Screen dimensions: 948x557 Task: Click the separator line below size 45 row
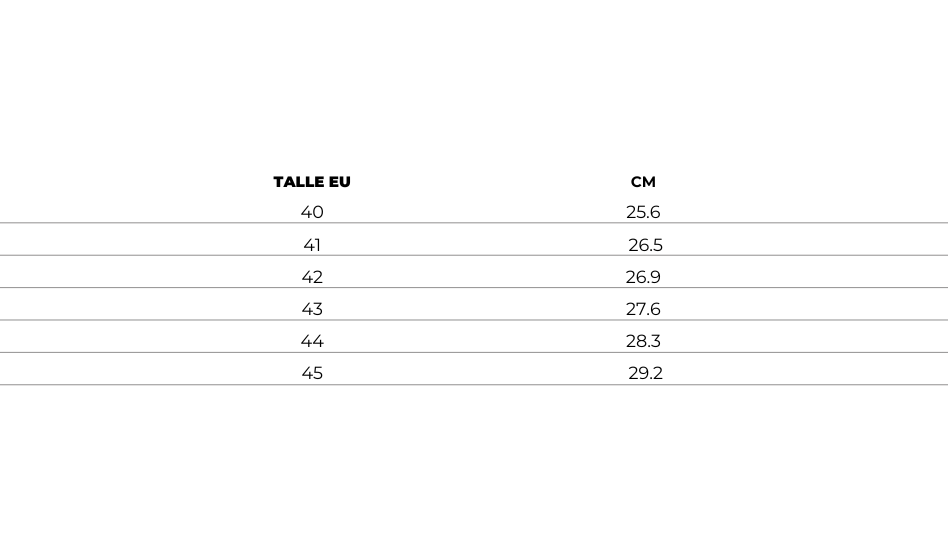pyautogui.click(x=474, y=385)
